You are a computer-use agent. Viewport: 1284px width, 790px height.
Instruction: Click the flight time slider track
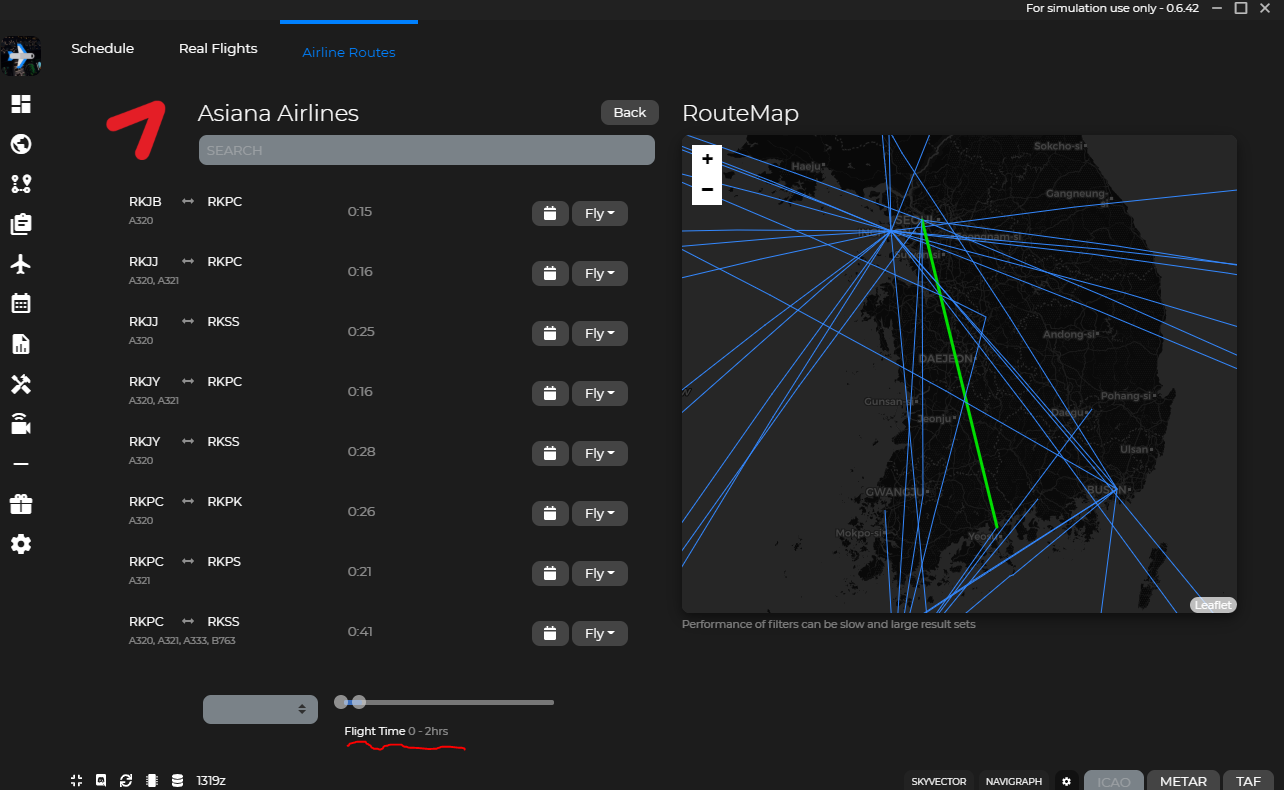(x=448, y=703)
